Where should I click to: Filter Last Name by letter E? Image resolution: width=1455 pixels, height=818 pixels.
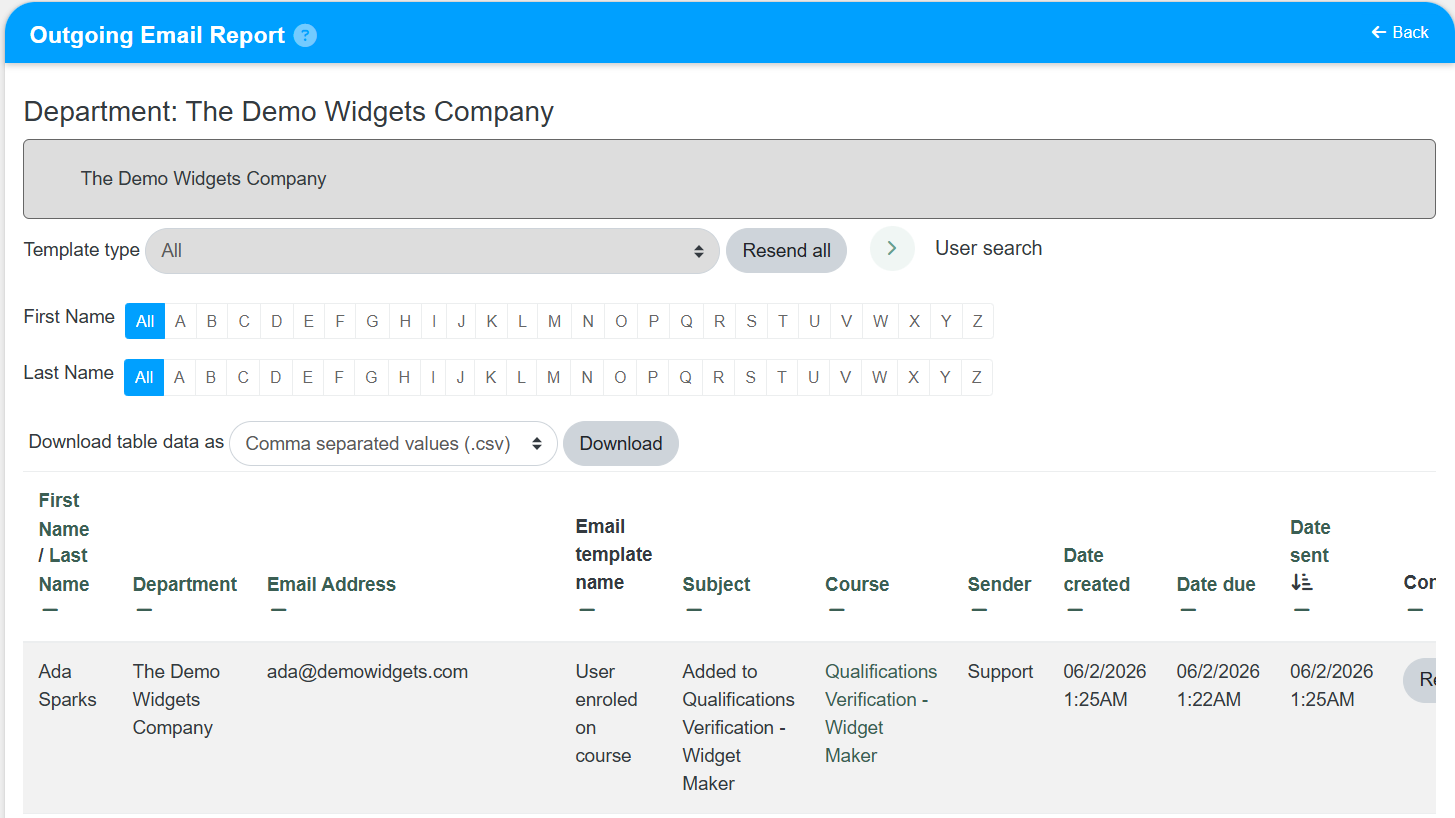(307, 377)
